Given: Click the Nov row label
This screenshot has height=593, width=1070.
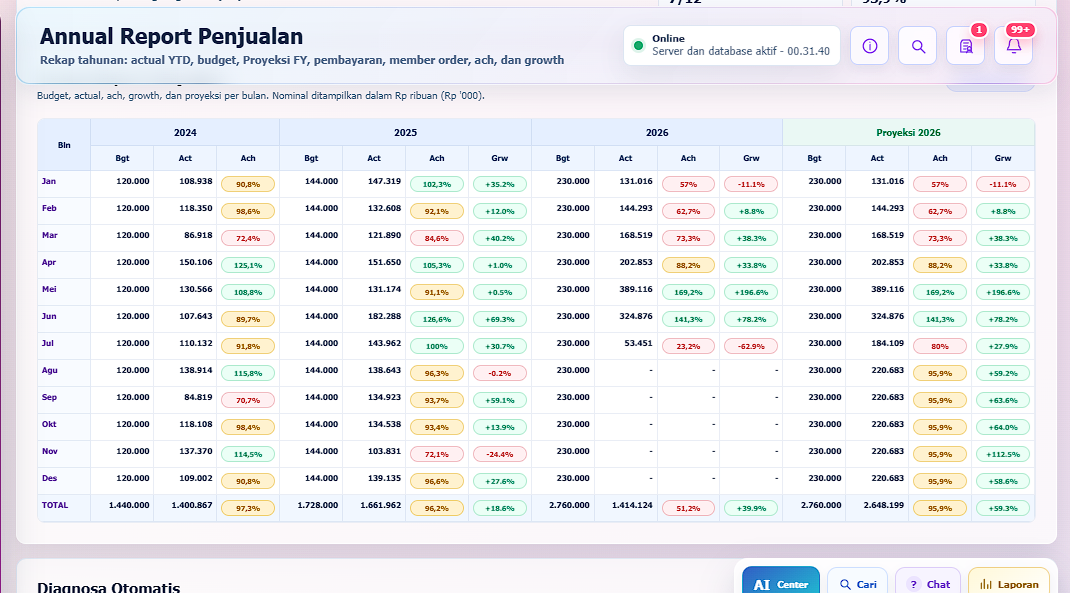Looking at the screenshot, I should tap(50, 451).
